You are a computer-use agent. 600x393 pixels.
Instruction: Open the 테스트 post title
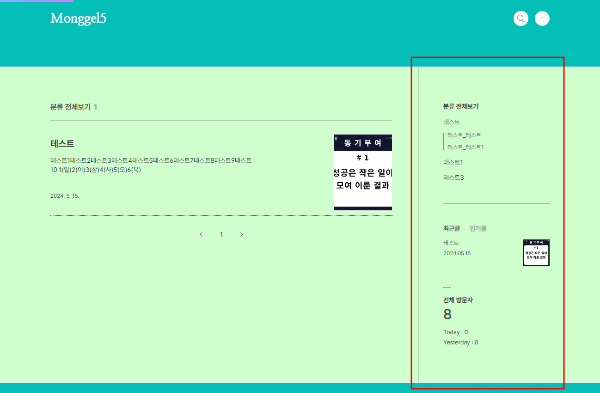(x=62, y=144)
